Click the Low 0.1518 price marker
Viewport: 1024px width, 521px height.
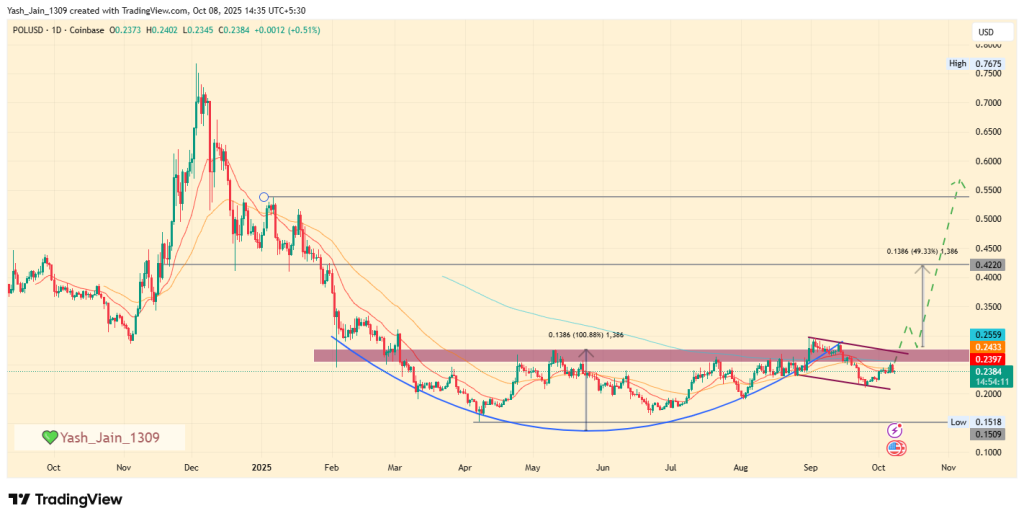975,423
